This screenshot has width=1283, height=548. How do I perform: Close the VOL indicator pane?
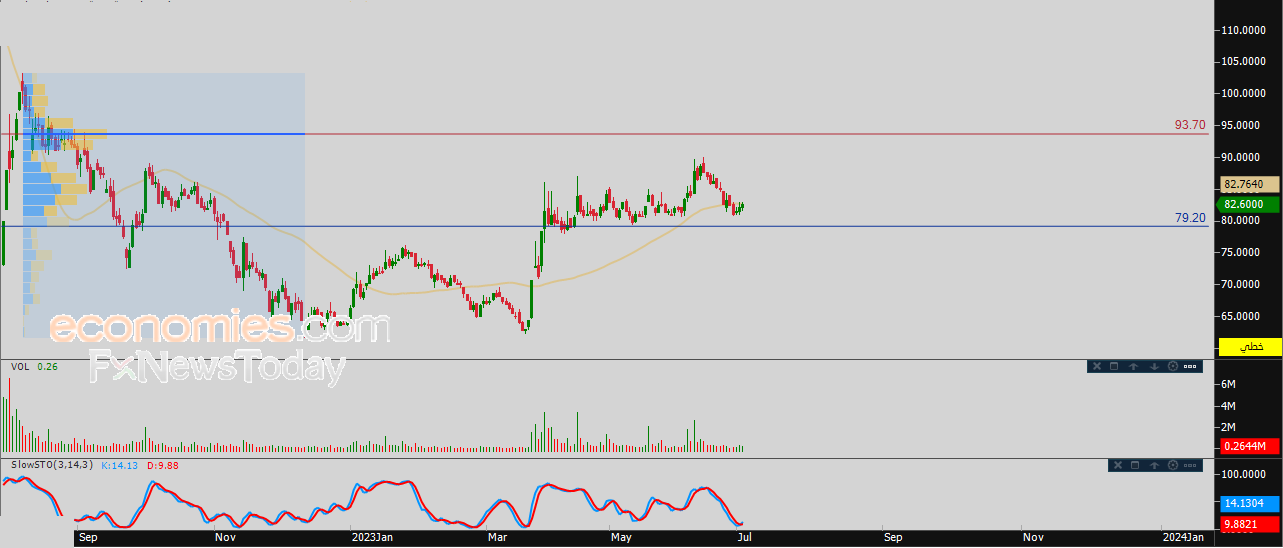point(1097,366)
